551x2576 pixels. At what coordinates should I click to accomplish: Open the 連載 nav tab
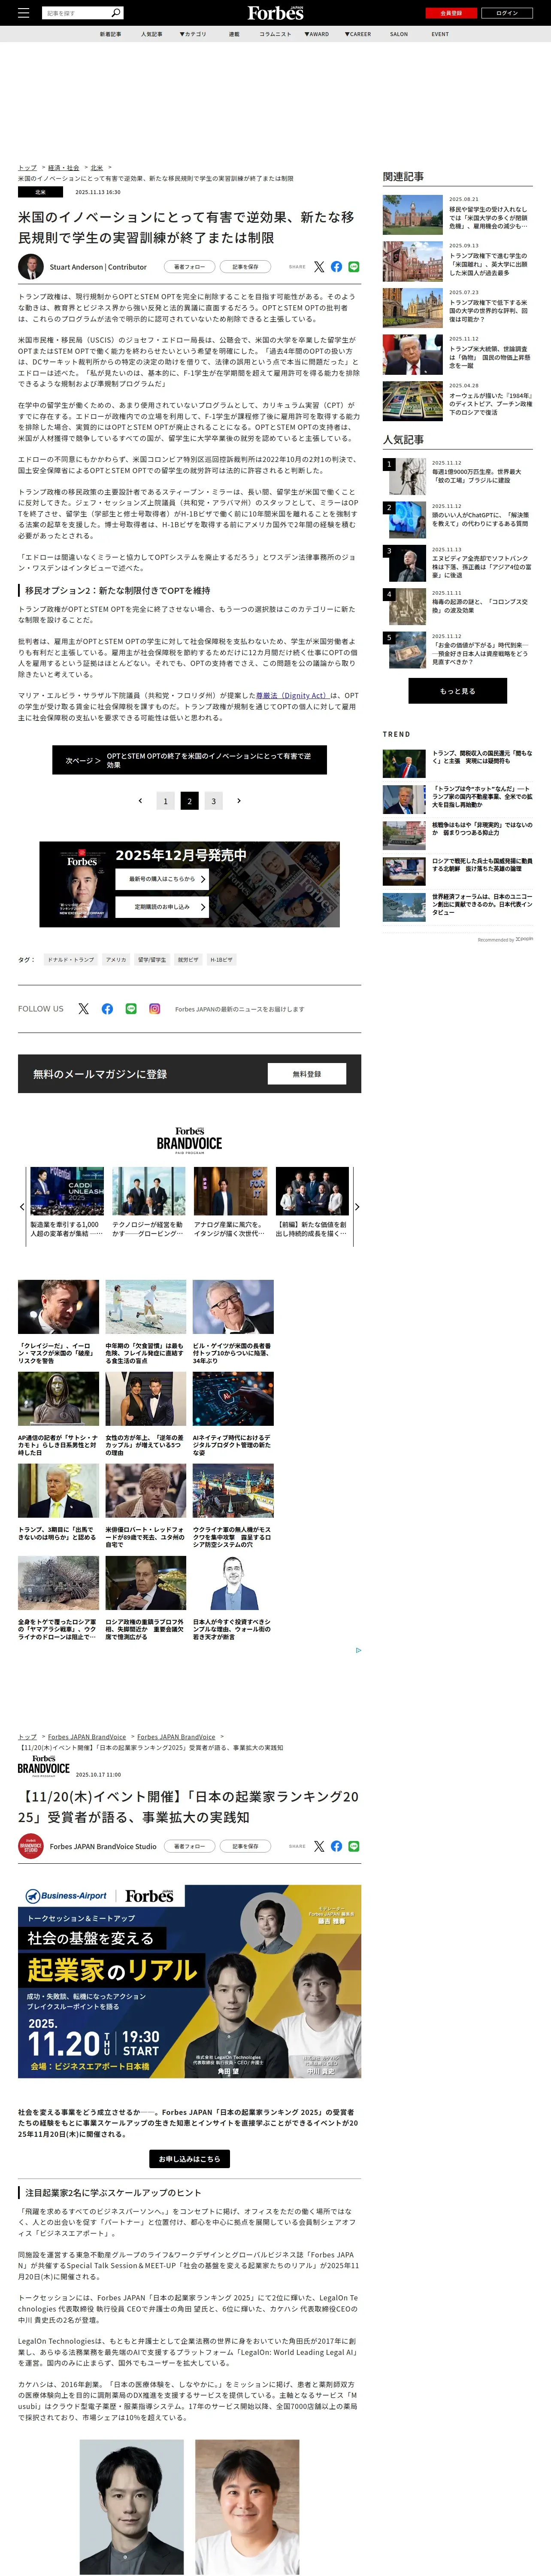click(234, 34)
